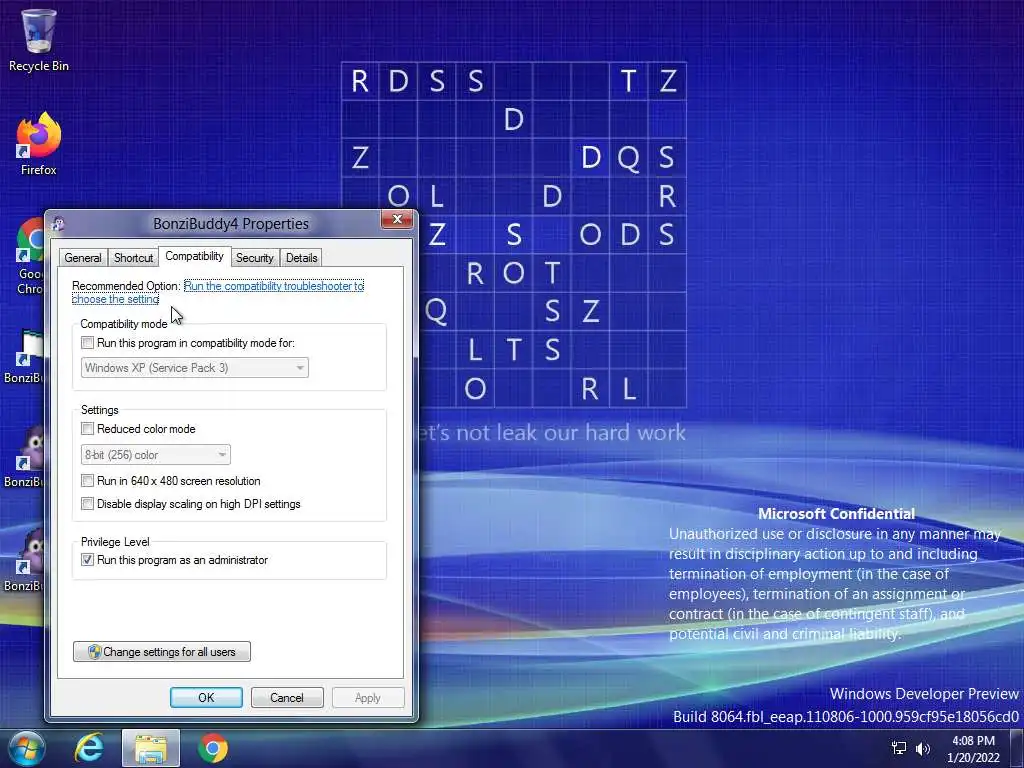Toggle the Reduced color mode checkbox
1024x768 pixels.
88,429
